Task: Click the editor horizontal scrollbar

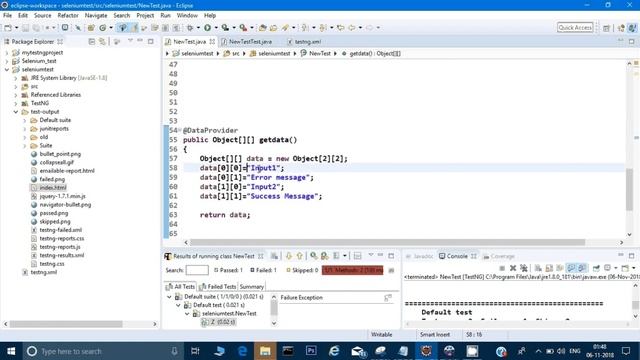Action: tap(387, 242)
